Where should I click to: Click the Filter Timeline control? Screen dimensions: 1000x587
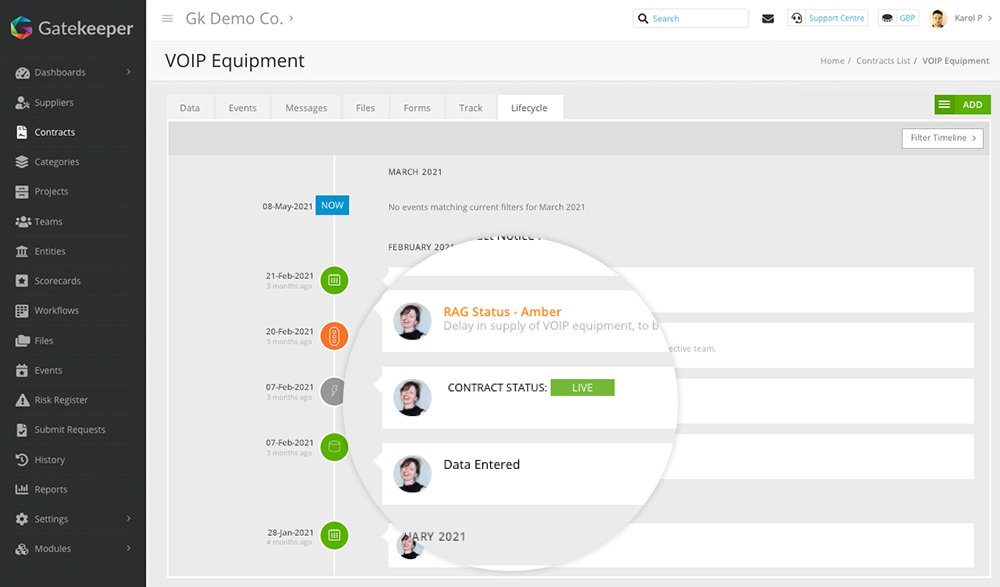pos(941,138)
